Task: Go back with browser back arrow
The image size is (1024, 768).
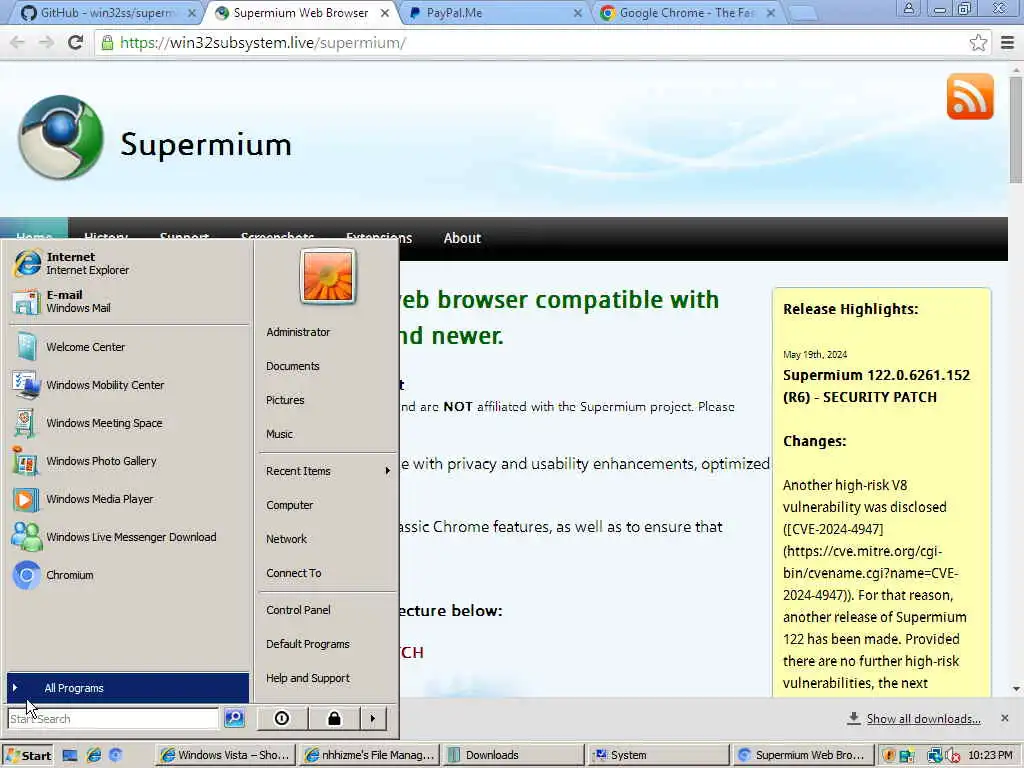Action: [x=17, y=42]
